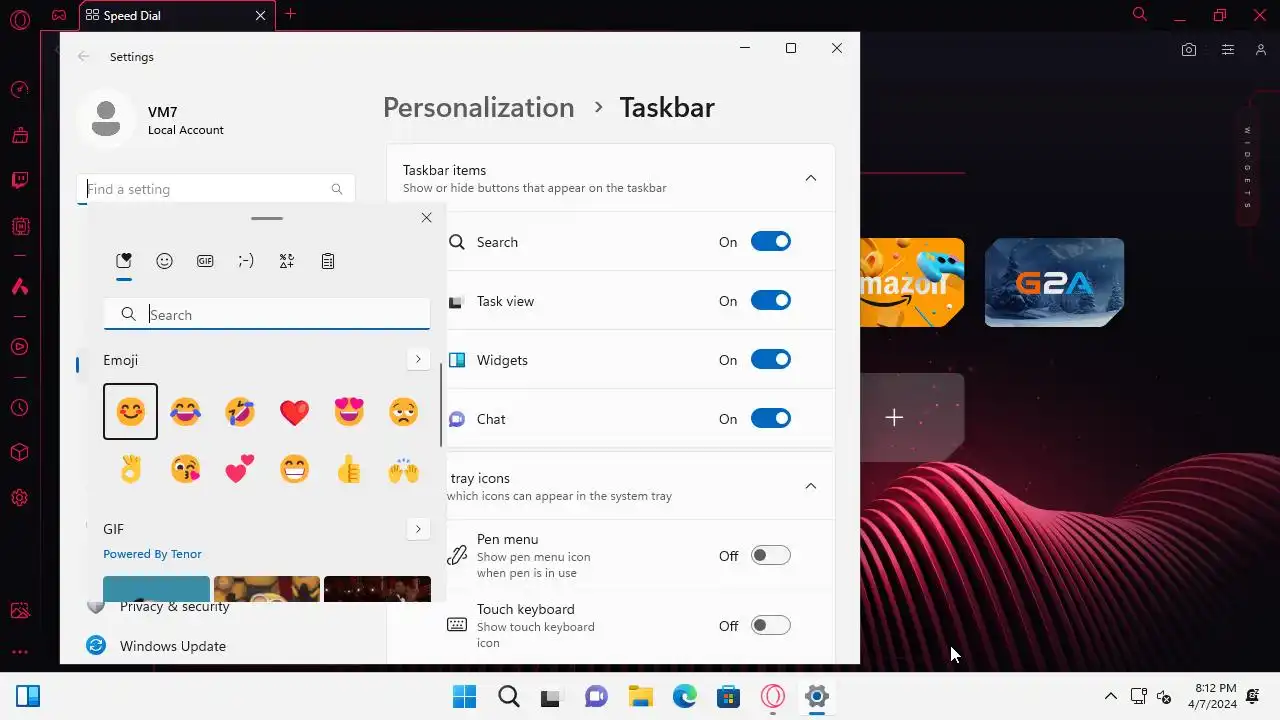Screen dimensions: 1280x720
Task: Switch to Emoji tab in picker
Action: tap(164, 261)
